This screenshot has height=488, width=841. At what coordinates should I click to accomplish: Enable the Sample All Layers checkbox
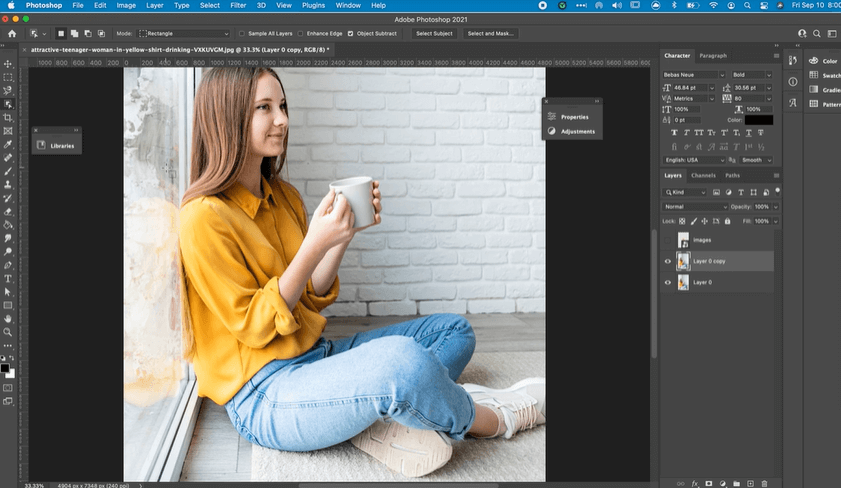point(242,33)
